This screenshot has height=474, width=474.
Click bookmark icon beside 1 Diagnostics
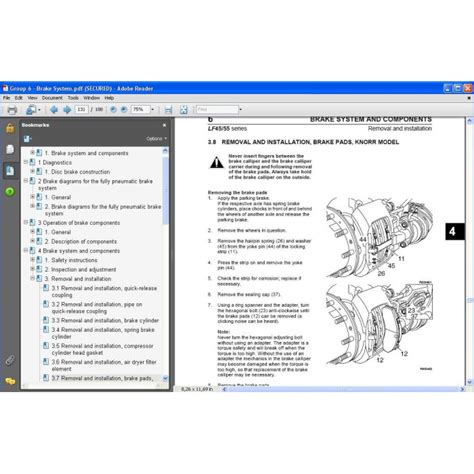32,162
